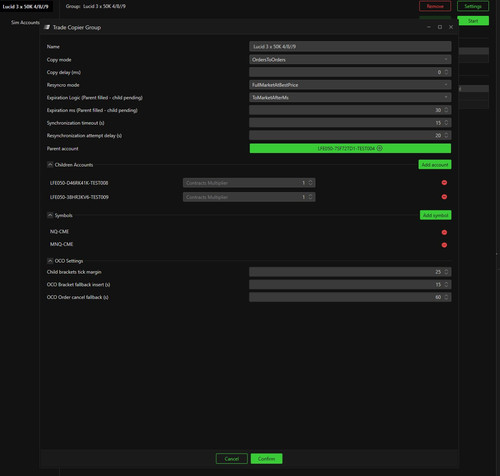Click child account LFE050-38HR3KV6-TEST009 text
The height and width of the screenshot is (476, 500).
click(79, 197)
